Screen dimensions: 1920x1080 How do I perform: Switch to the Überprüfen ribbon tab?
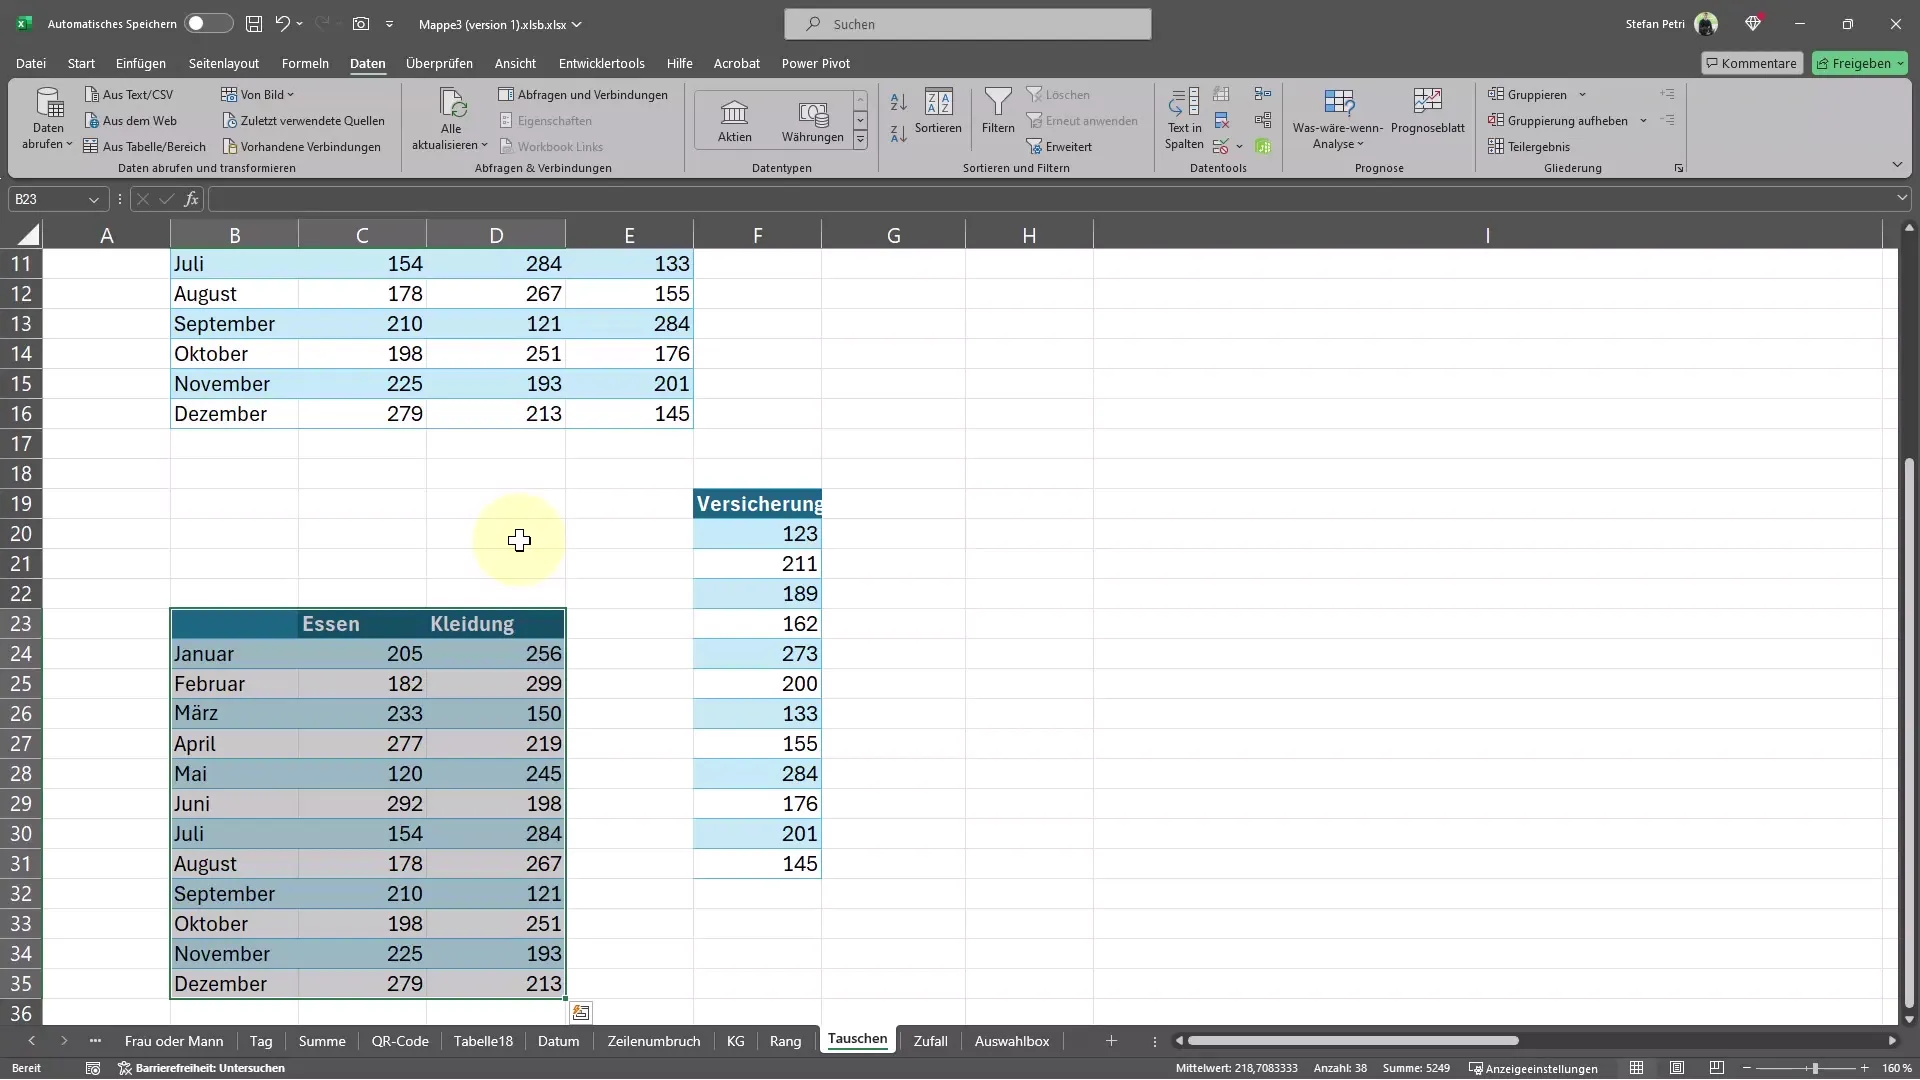click(439, 63)
